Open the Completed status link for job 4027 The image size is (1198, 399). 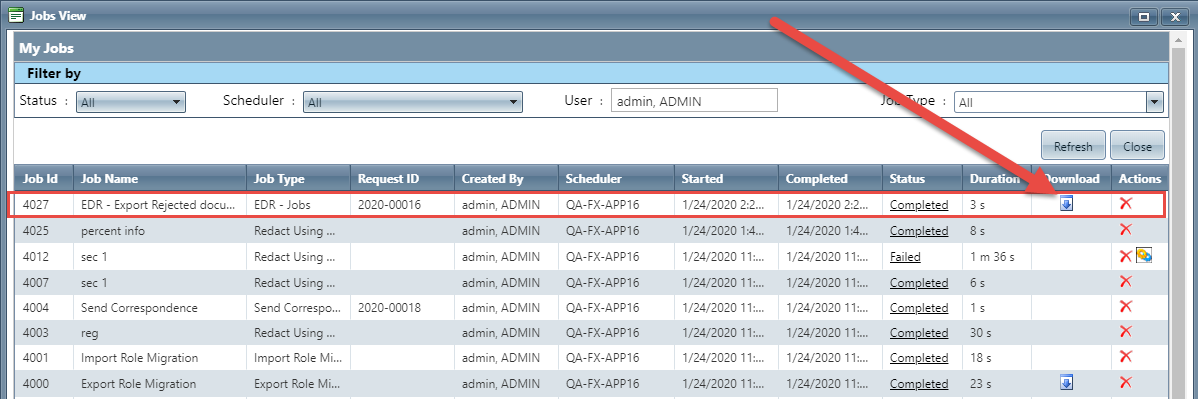tap(919, 205)
